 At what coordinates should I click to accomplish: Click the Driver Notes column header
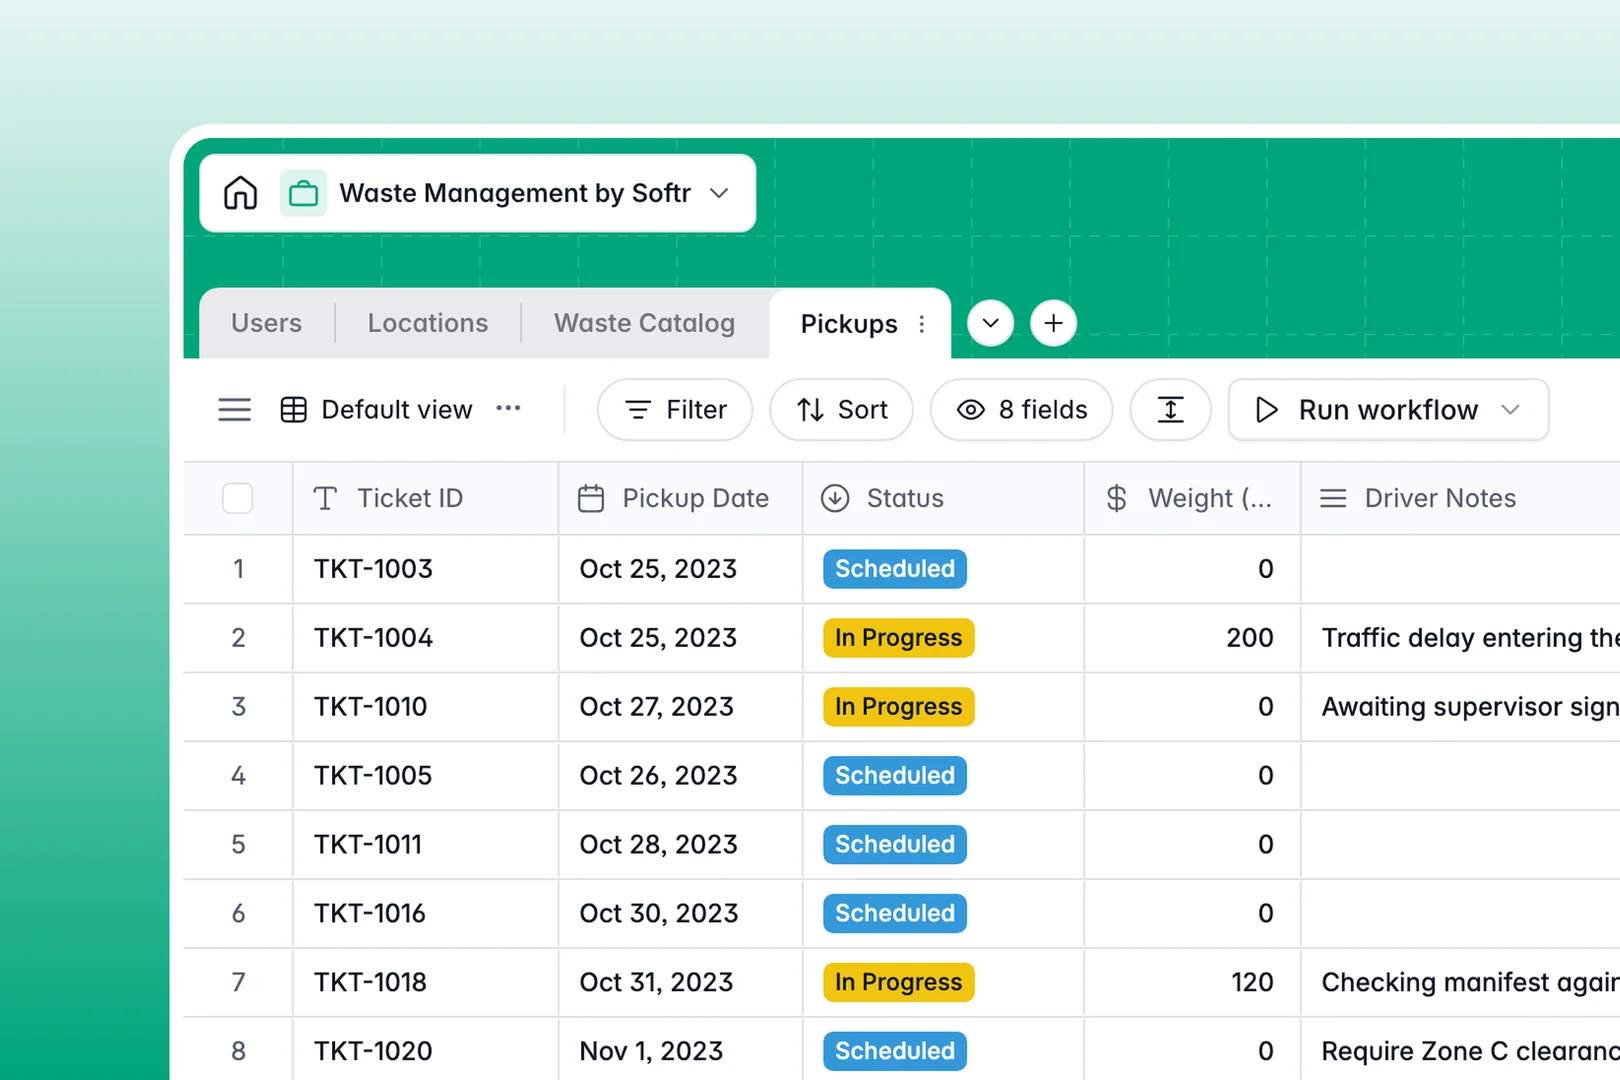tap(1460, 498)
